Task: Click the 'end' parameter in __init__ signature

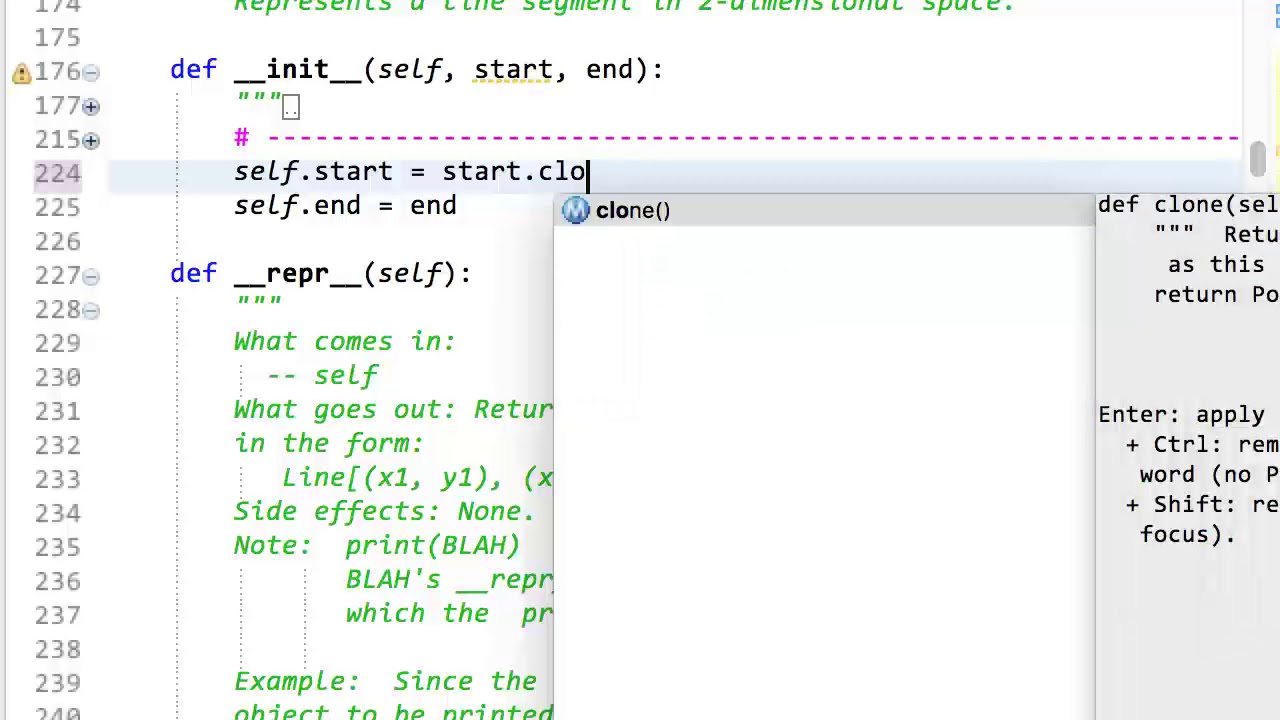Action: pos(609,70)
